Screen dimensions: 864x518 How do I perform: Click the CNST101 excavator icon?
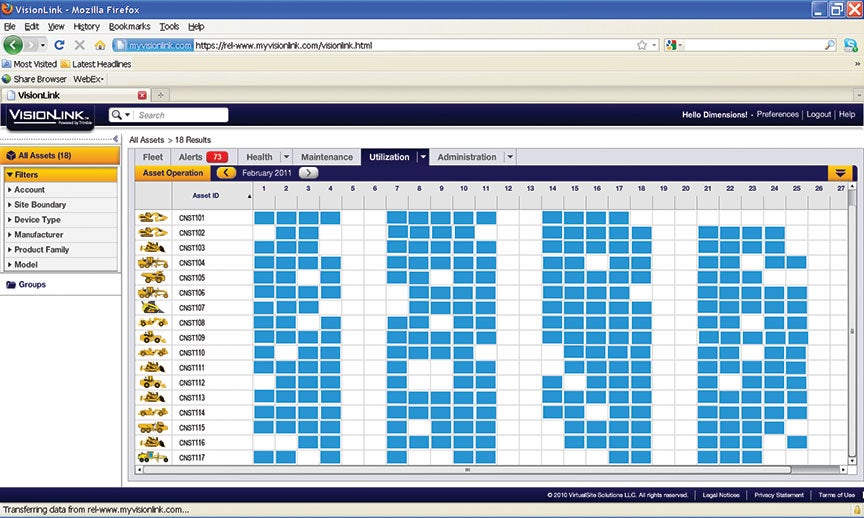click(153, 218)
